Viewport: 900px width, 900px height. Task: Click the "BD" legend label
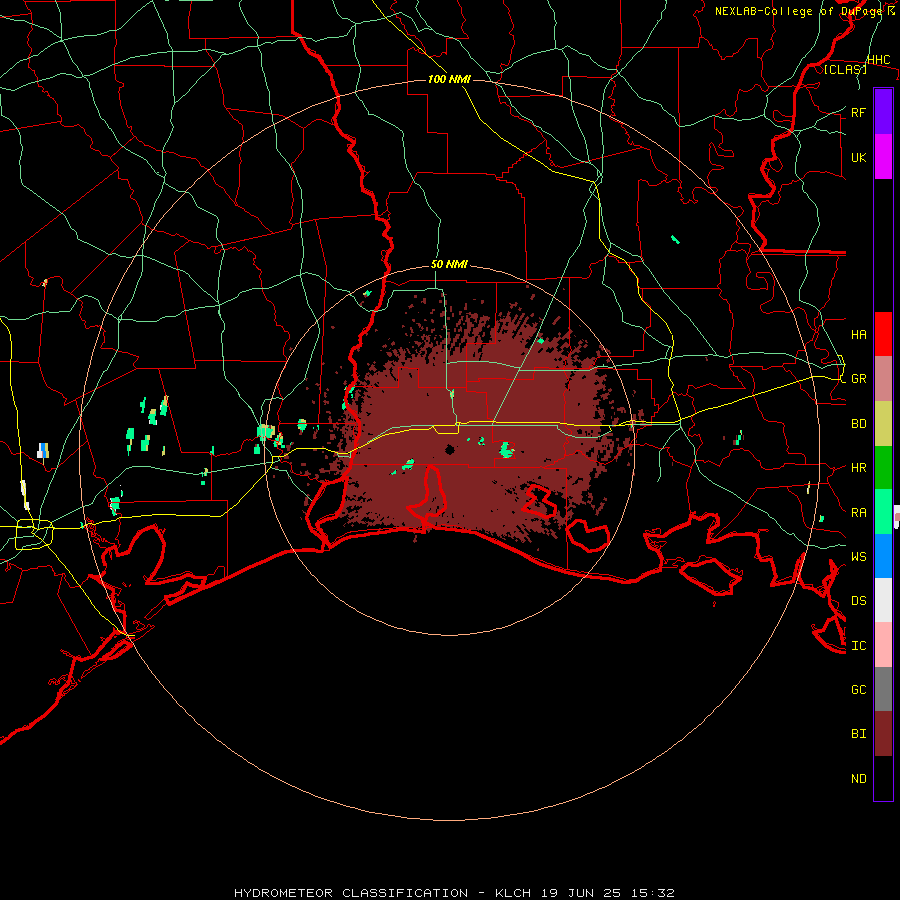pos(859,424)
